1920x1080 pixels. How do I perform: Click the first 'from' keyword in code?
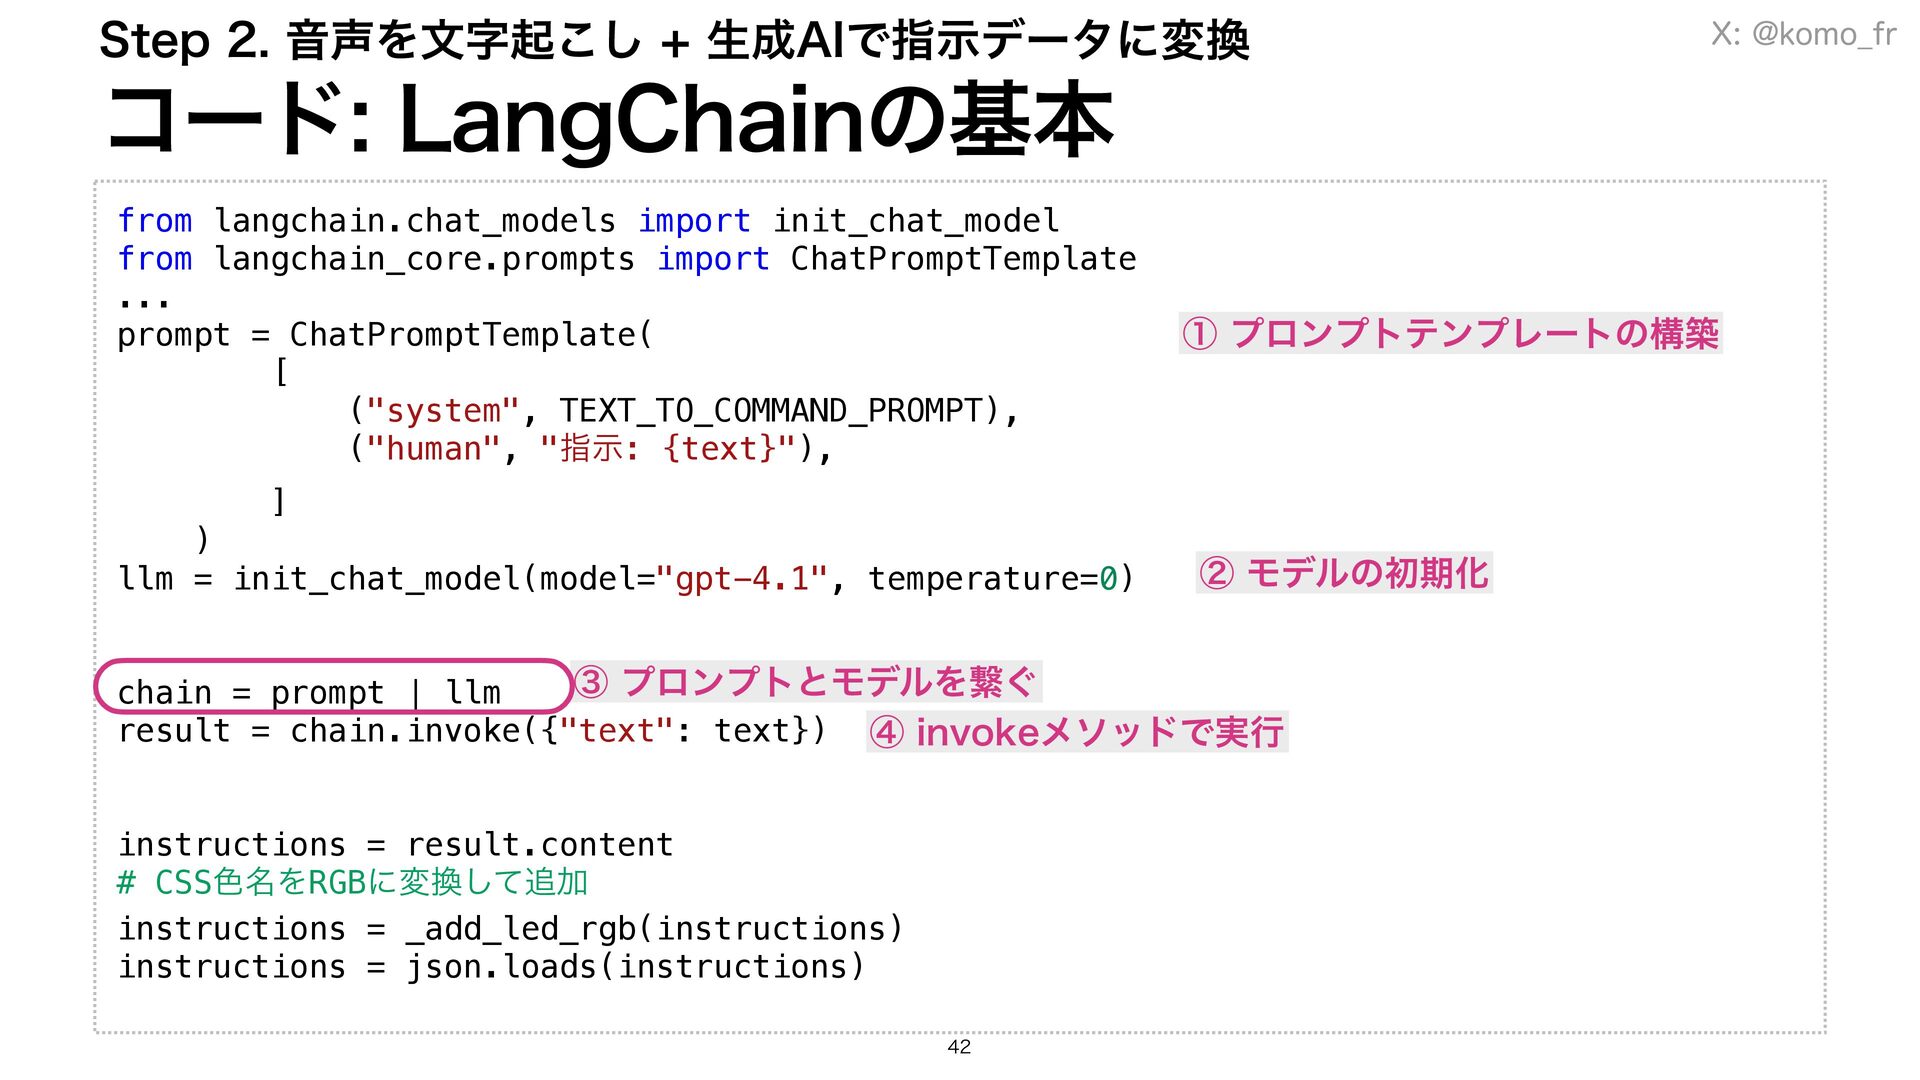154,220
